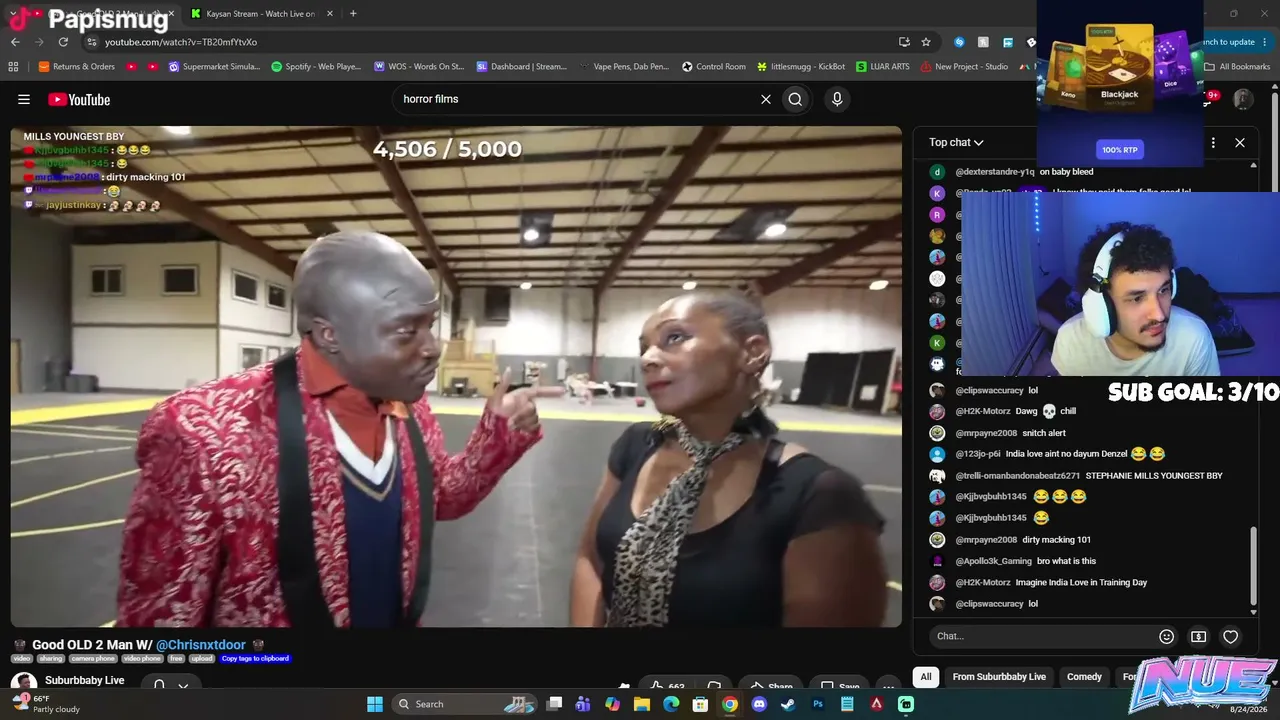The image size is (1280, 720).
Task: Click the address bar URL
Action: pyautogui.click(x=181, y=42)
